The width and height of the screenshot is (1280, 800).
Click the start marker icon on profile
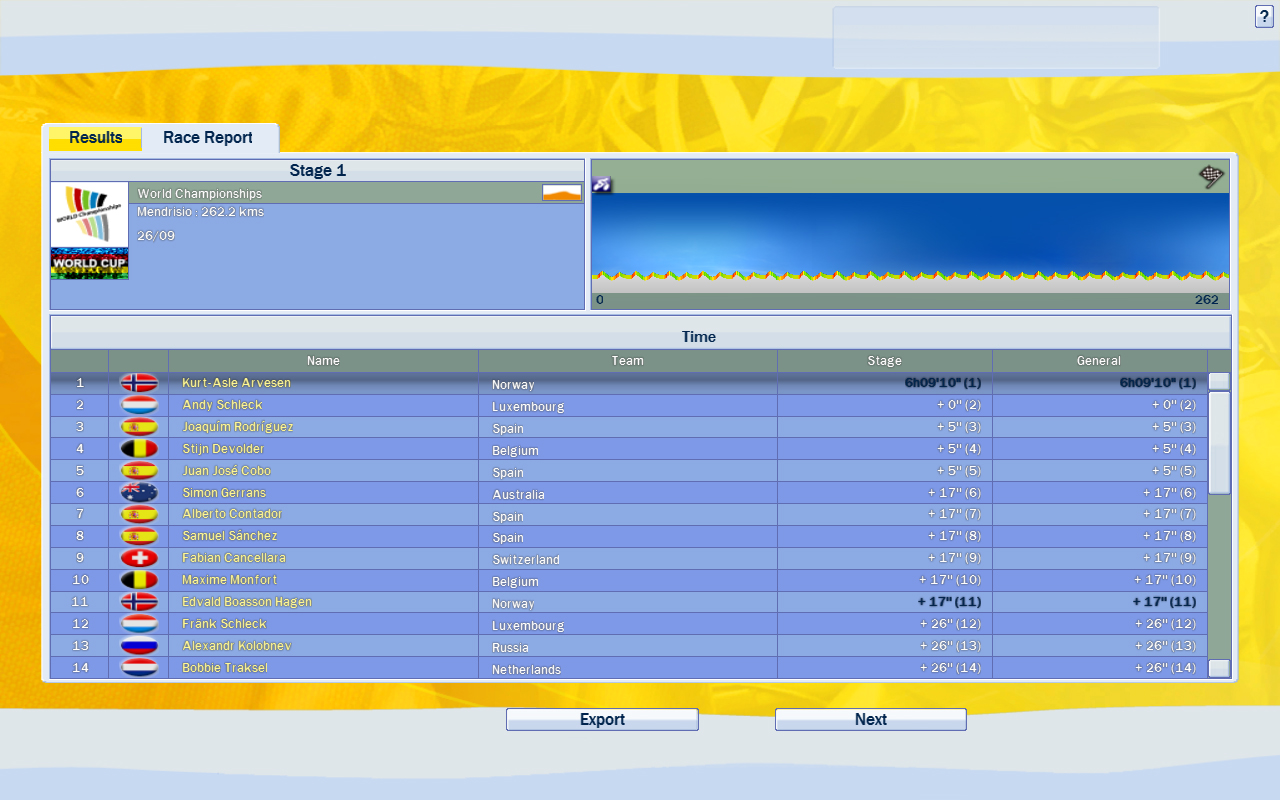tap(602, 184)
